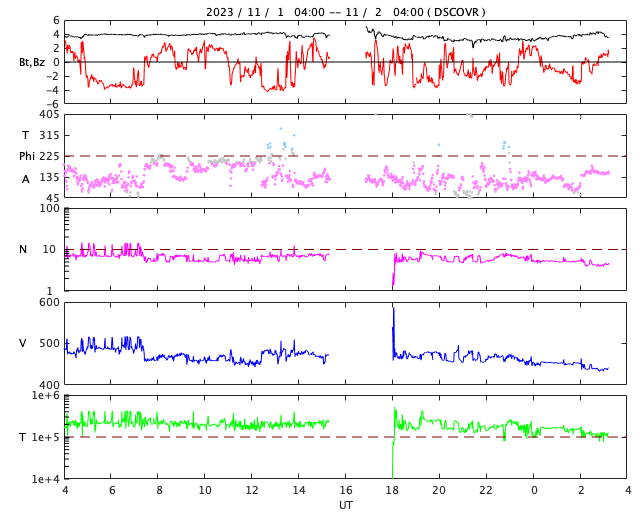Click the 1e+5 temperature tick label
Image resolution: width=640 pixels, height=512 pixels.
point(45,437)
